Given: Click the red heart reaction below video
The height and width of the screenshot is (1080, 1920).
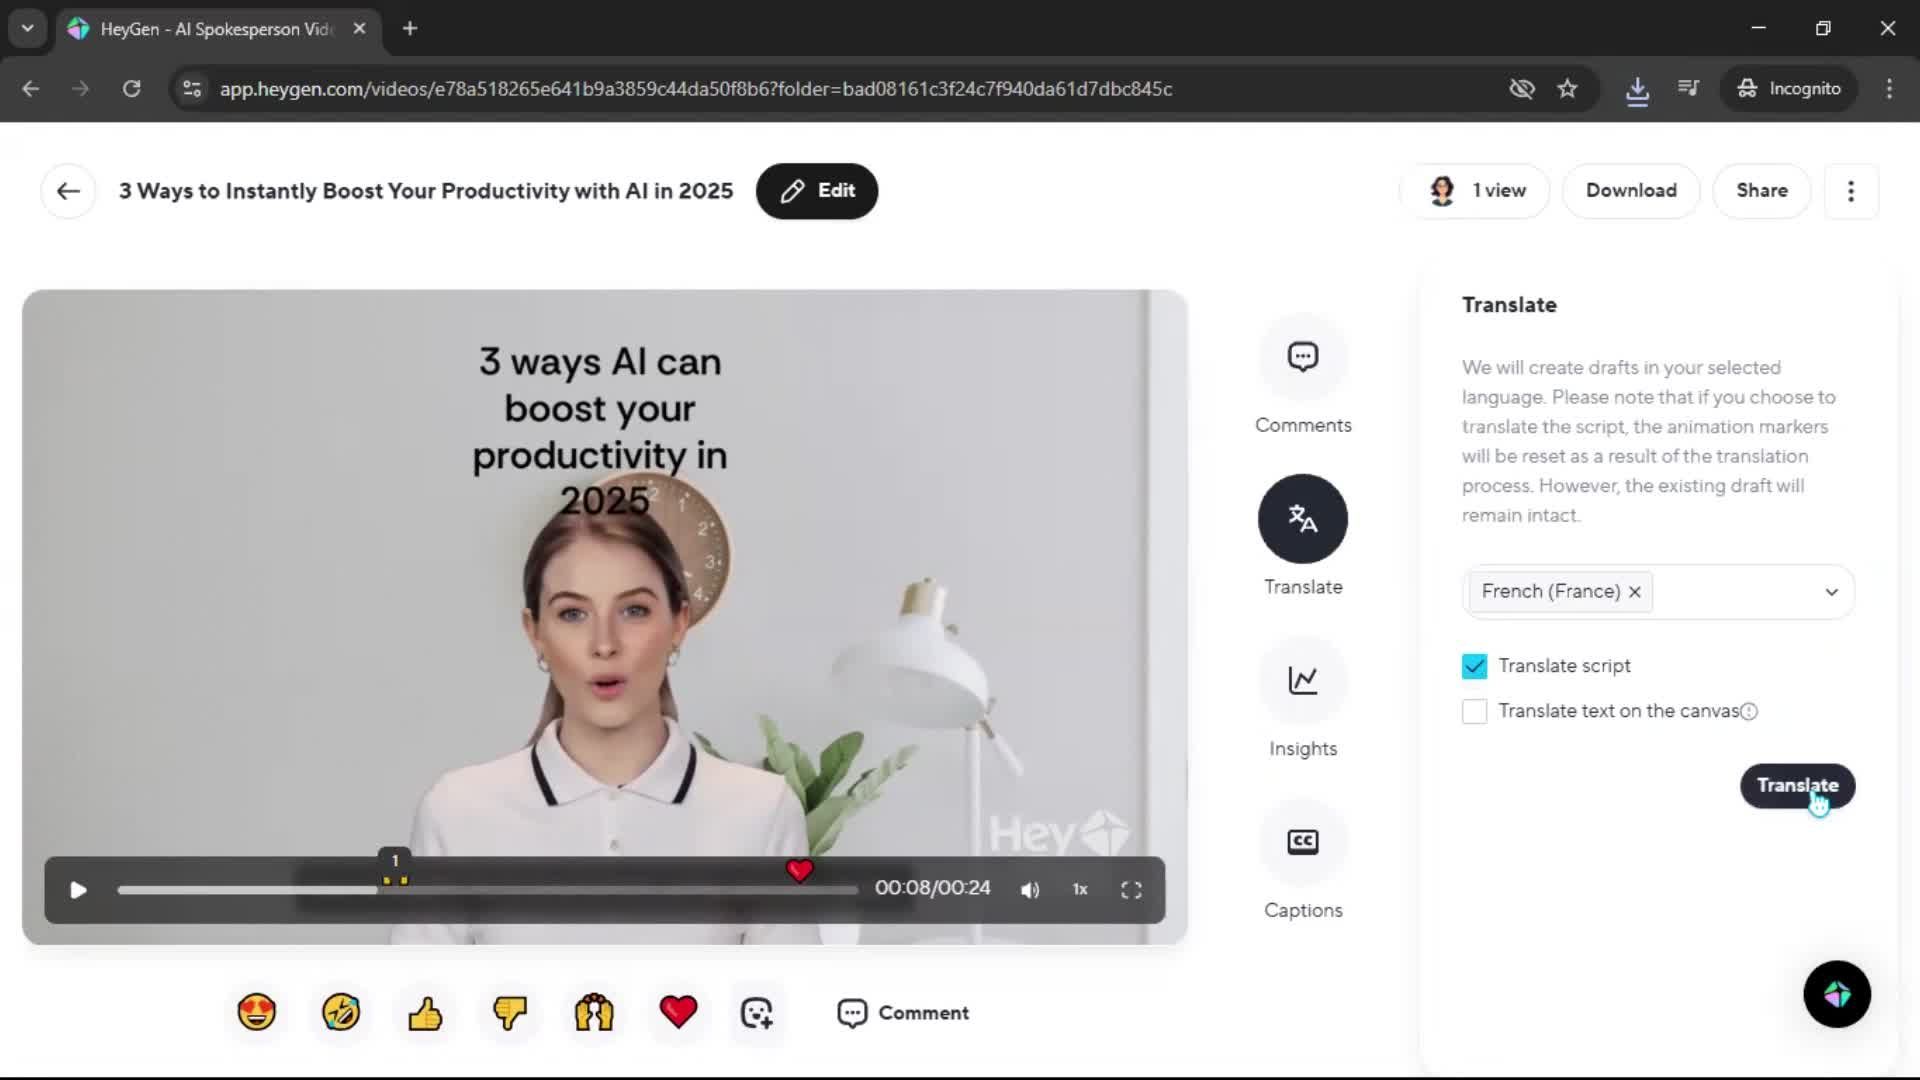Looking at the screenshot, I should coord(678,1012).
